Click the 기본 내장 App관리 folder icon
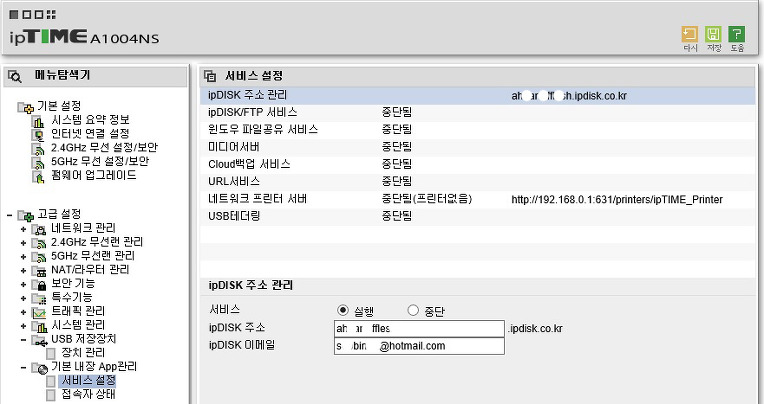 click(x=39, y=367)
